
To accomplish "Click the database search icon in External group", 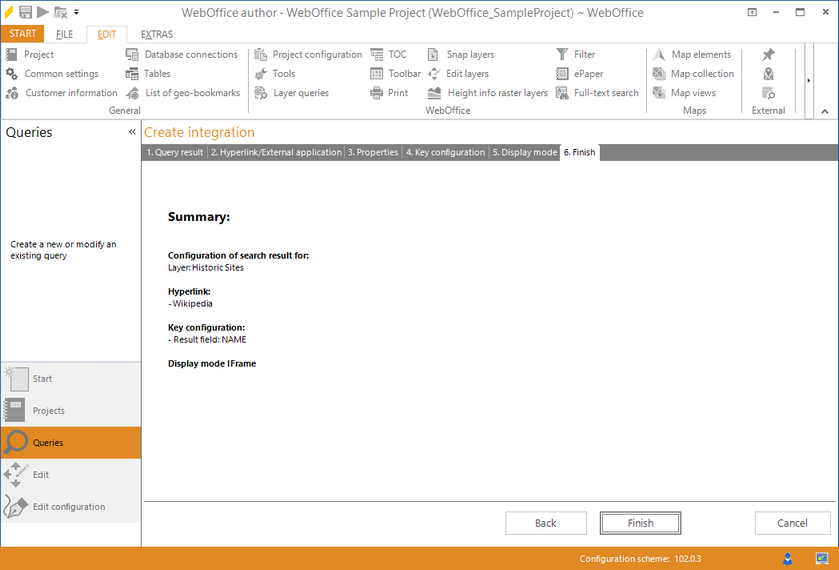I will (x=768, y=93).
